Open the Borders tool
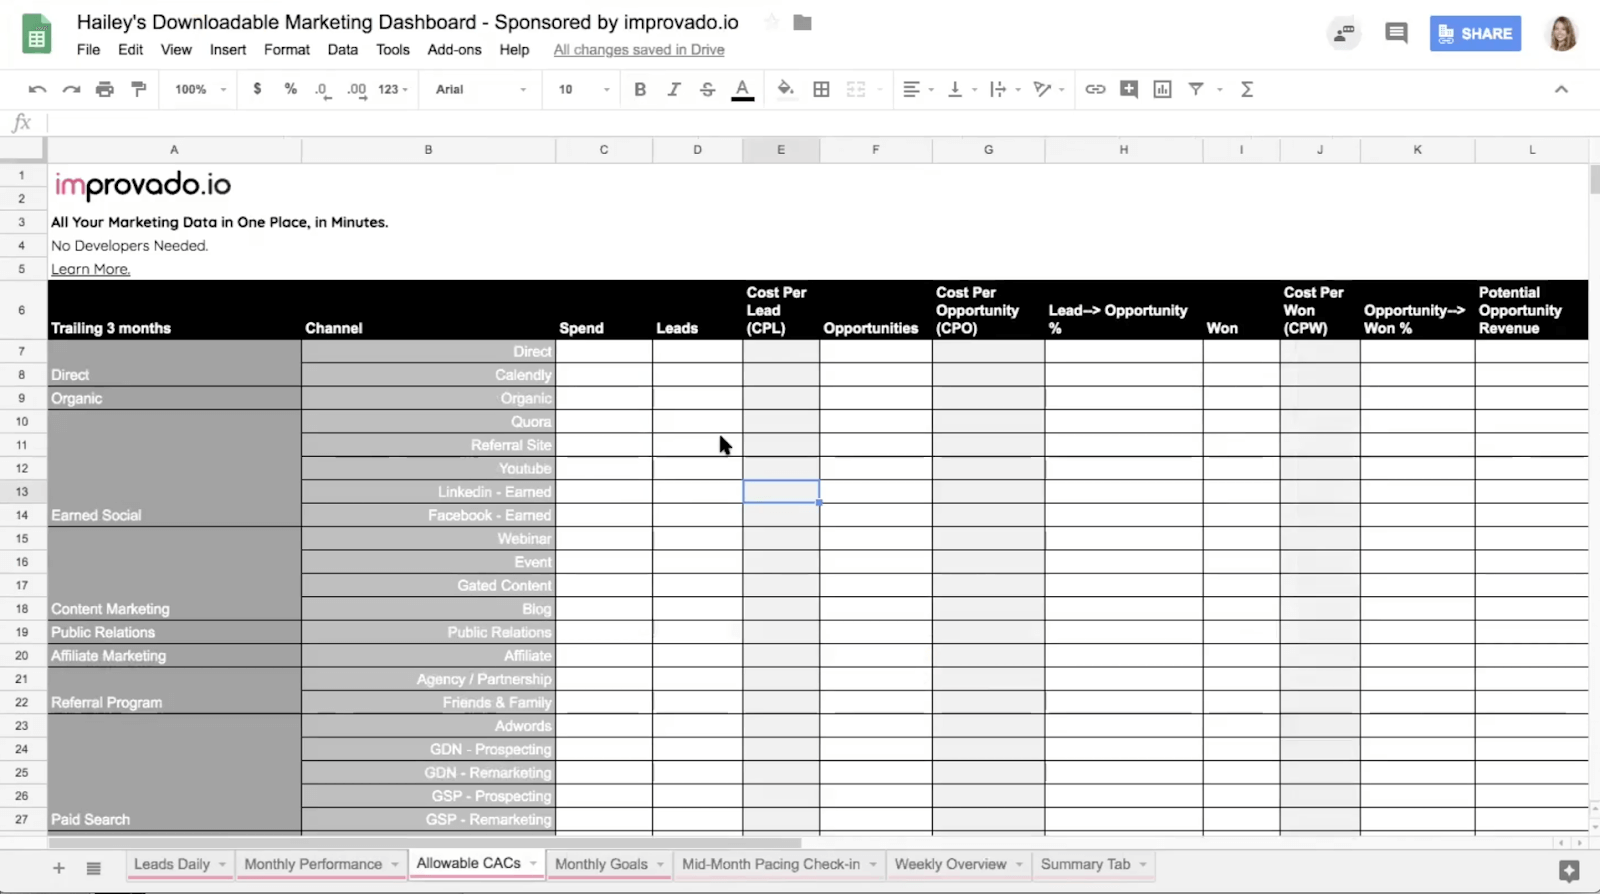Viewport: 1600px width, 894px height. (821, 89)
